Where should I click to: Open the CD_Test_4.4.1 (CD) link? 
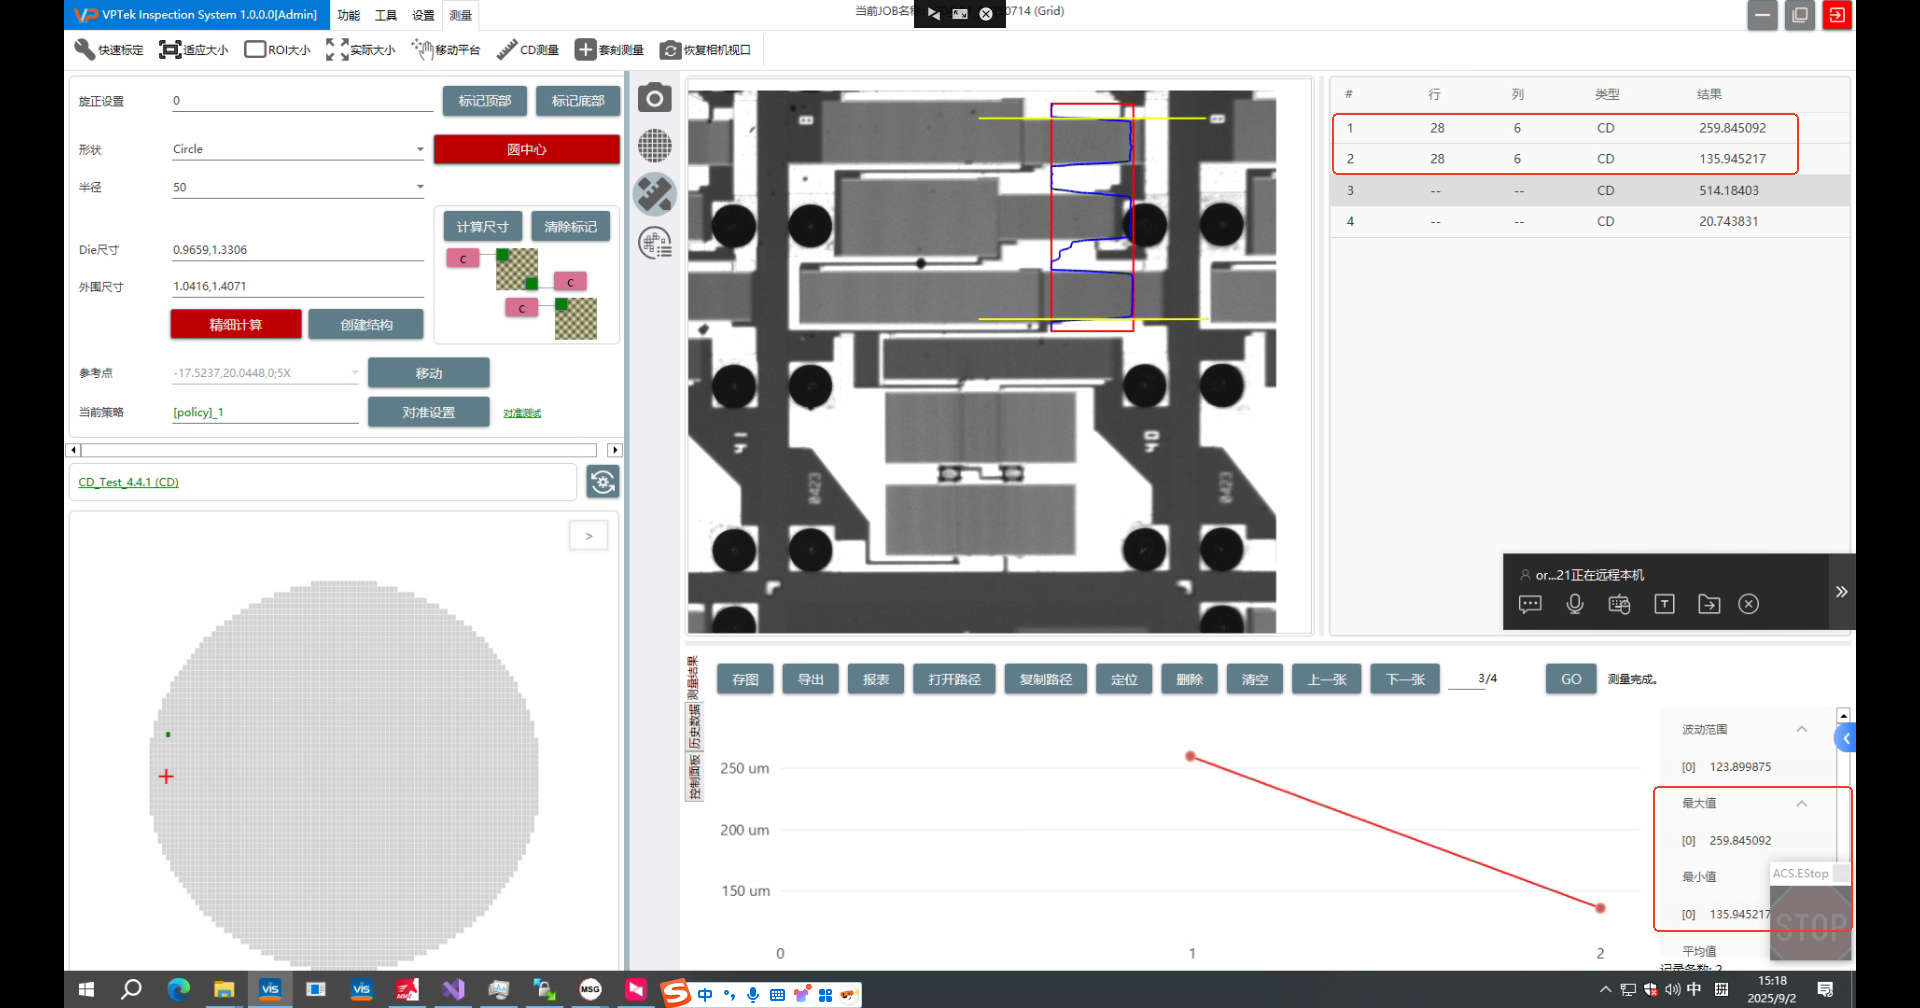click(x=128, y=482)
